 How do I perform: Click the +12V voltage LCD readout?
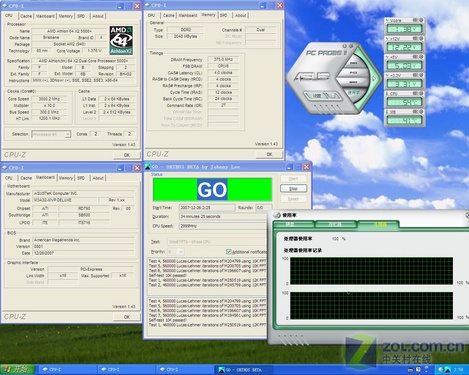[404, 47]
